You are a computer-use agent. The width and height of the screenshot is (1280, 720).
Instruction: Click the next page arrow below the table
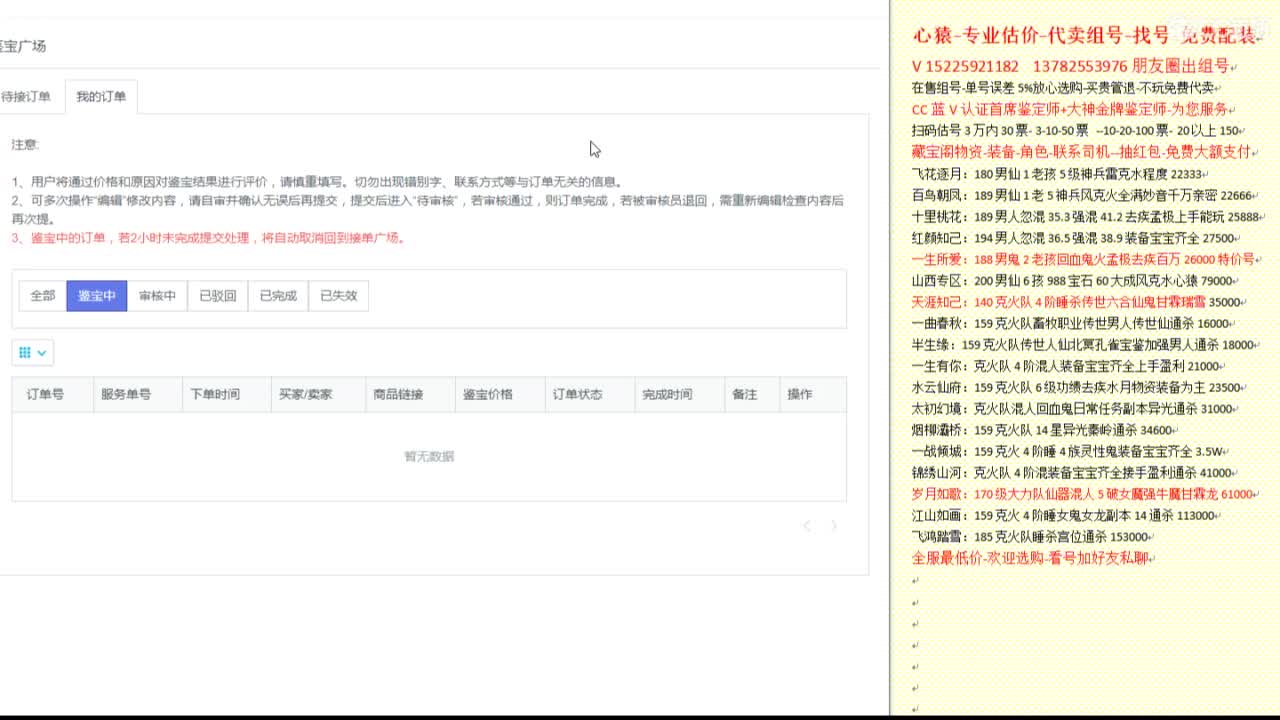coord(833,525)
